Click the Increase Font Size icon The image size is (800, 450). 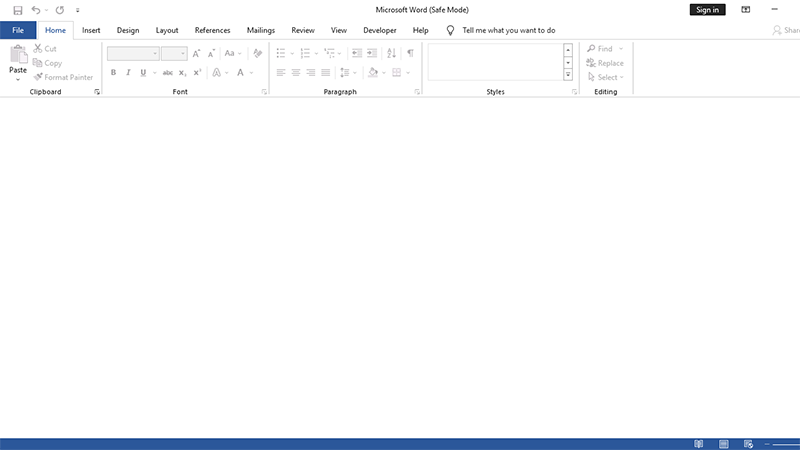pyautogui.click(x=197, y=53)
